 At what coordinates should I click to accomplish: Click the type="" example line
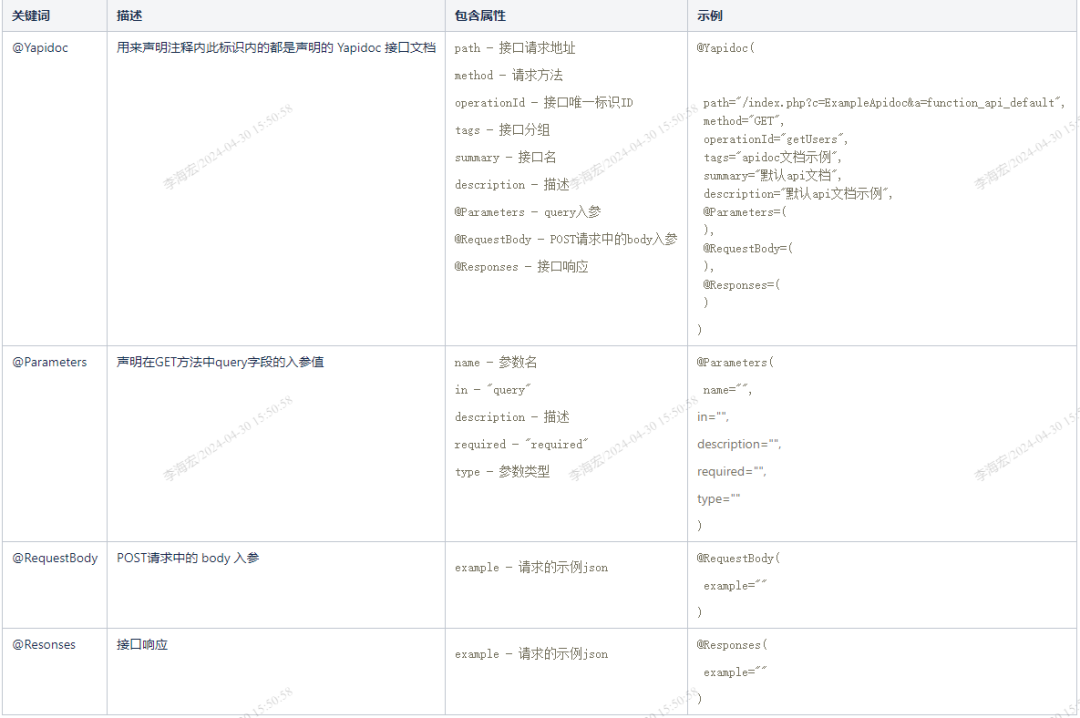click(718, 499)
